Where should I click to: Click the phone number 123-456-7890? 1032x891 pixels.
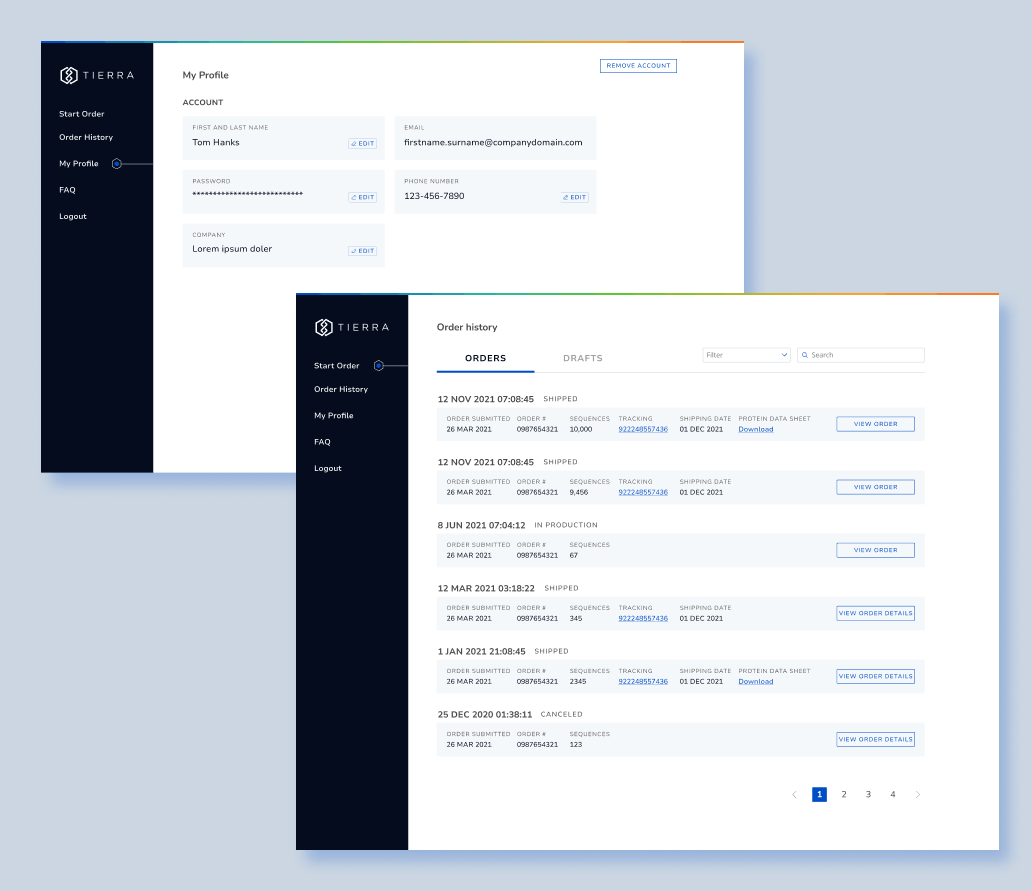(x=434, y=196)
